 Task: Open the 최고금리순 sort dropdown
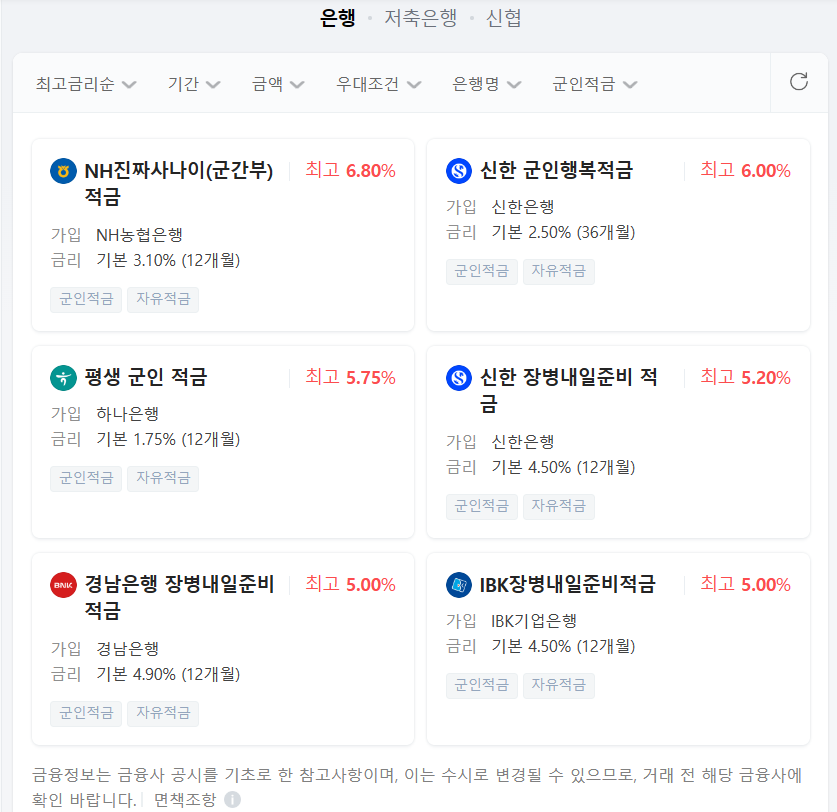(86, 84)
